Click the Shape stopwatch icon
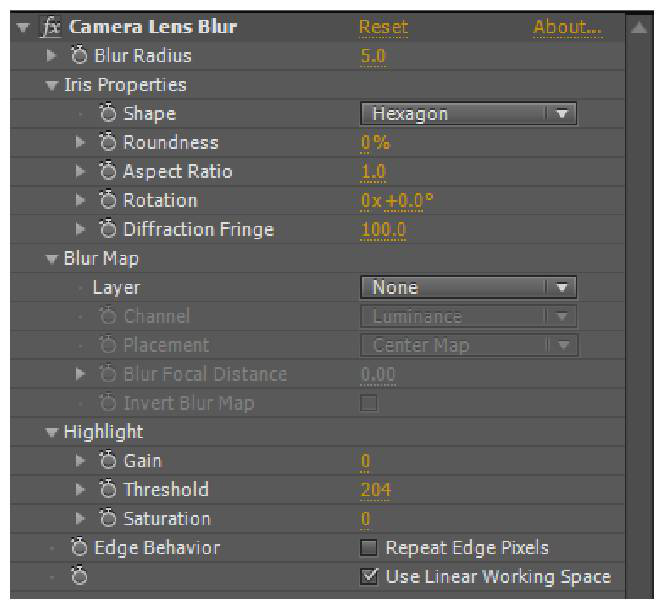663x608 pixels. [x=108, y=114]
